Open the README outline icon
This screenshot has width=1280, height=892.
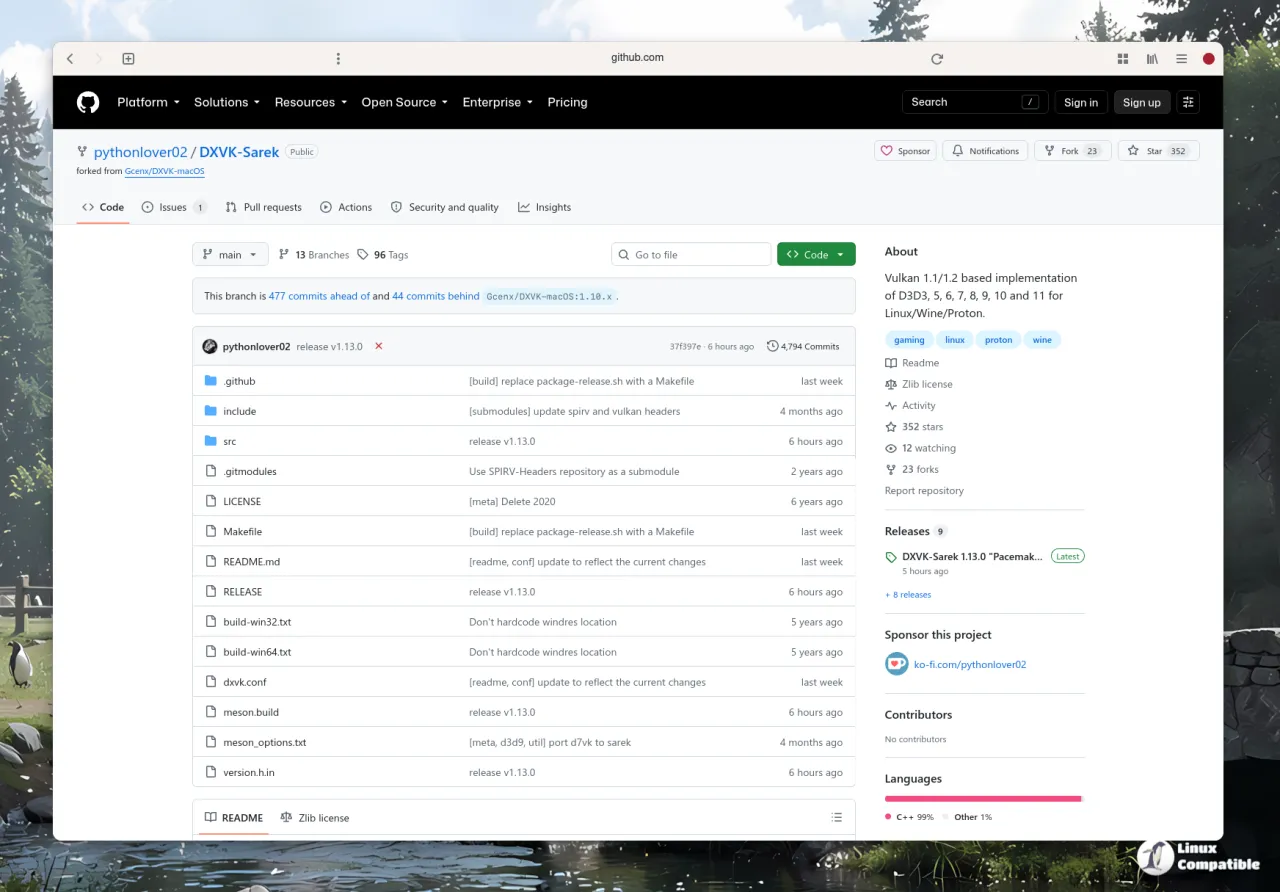click(836, 817)
